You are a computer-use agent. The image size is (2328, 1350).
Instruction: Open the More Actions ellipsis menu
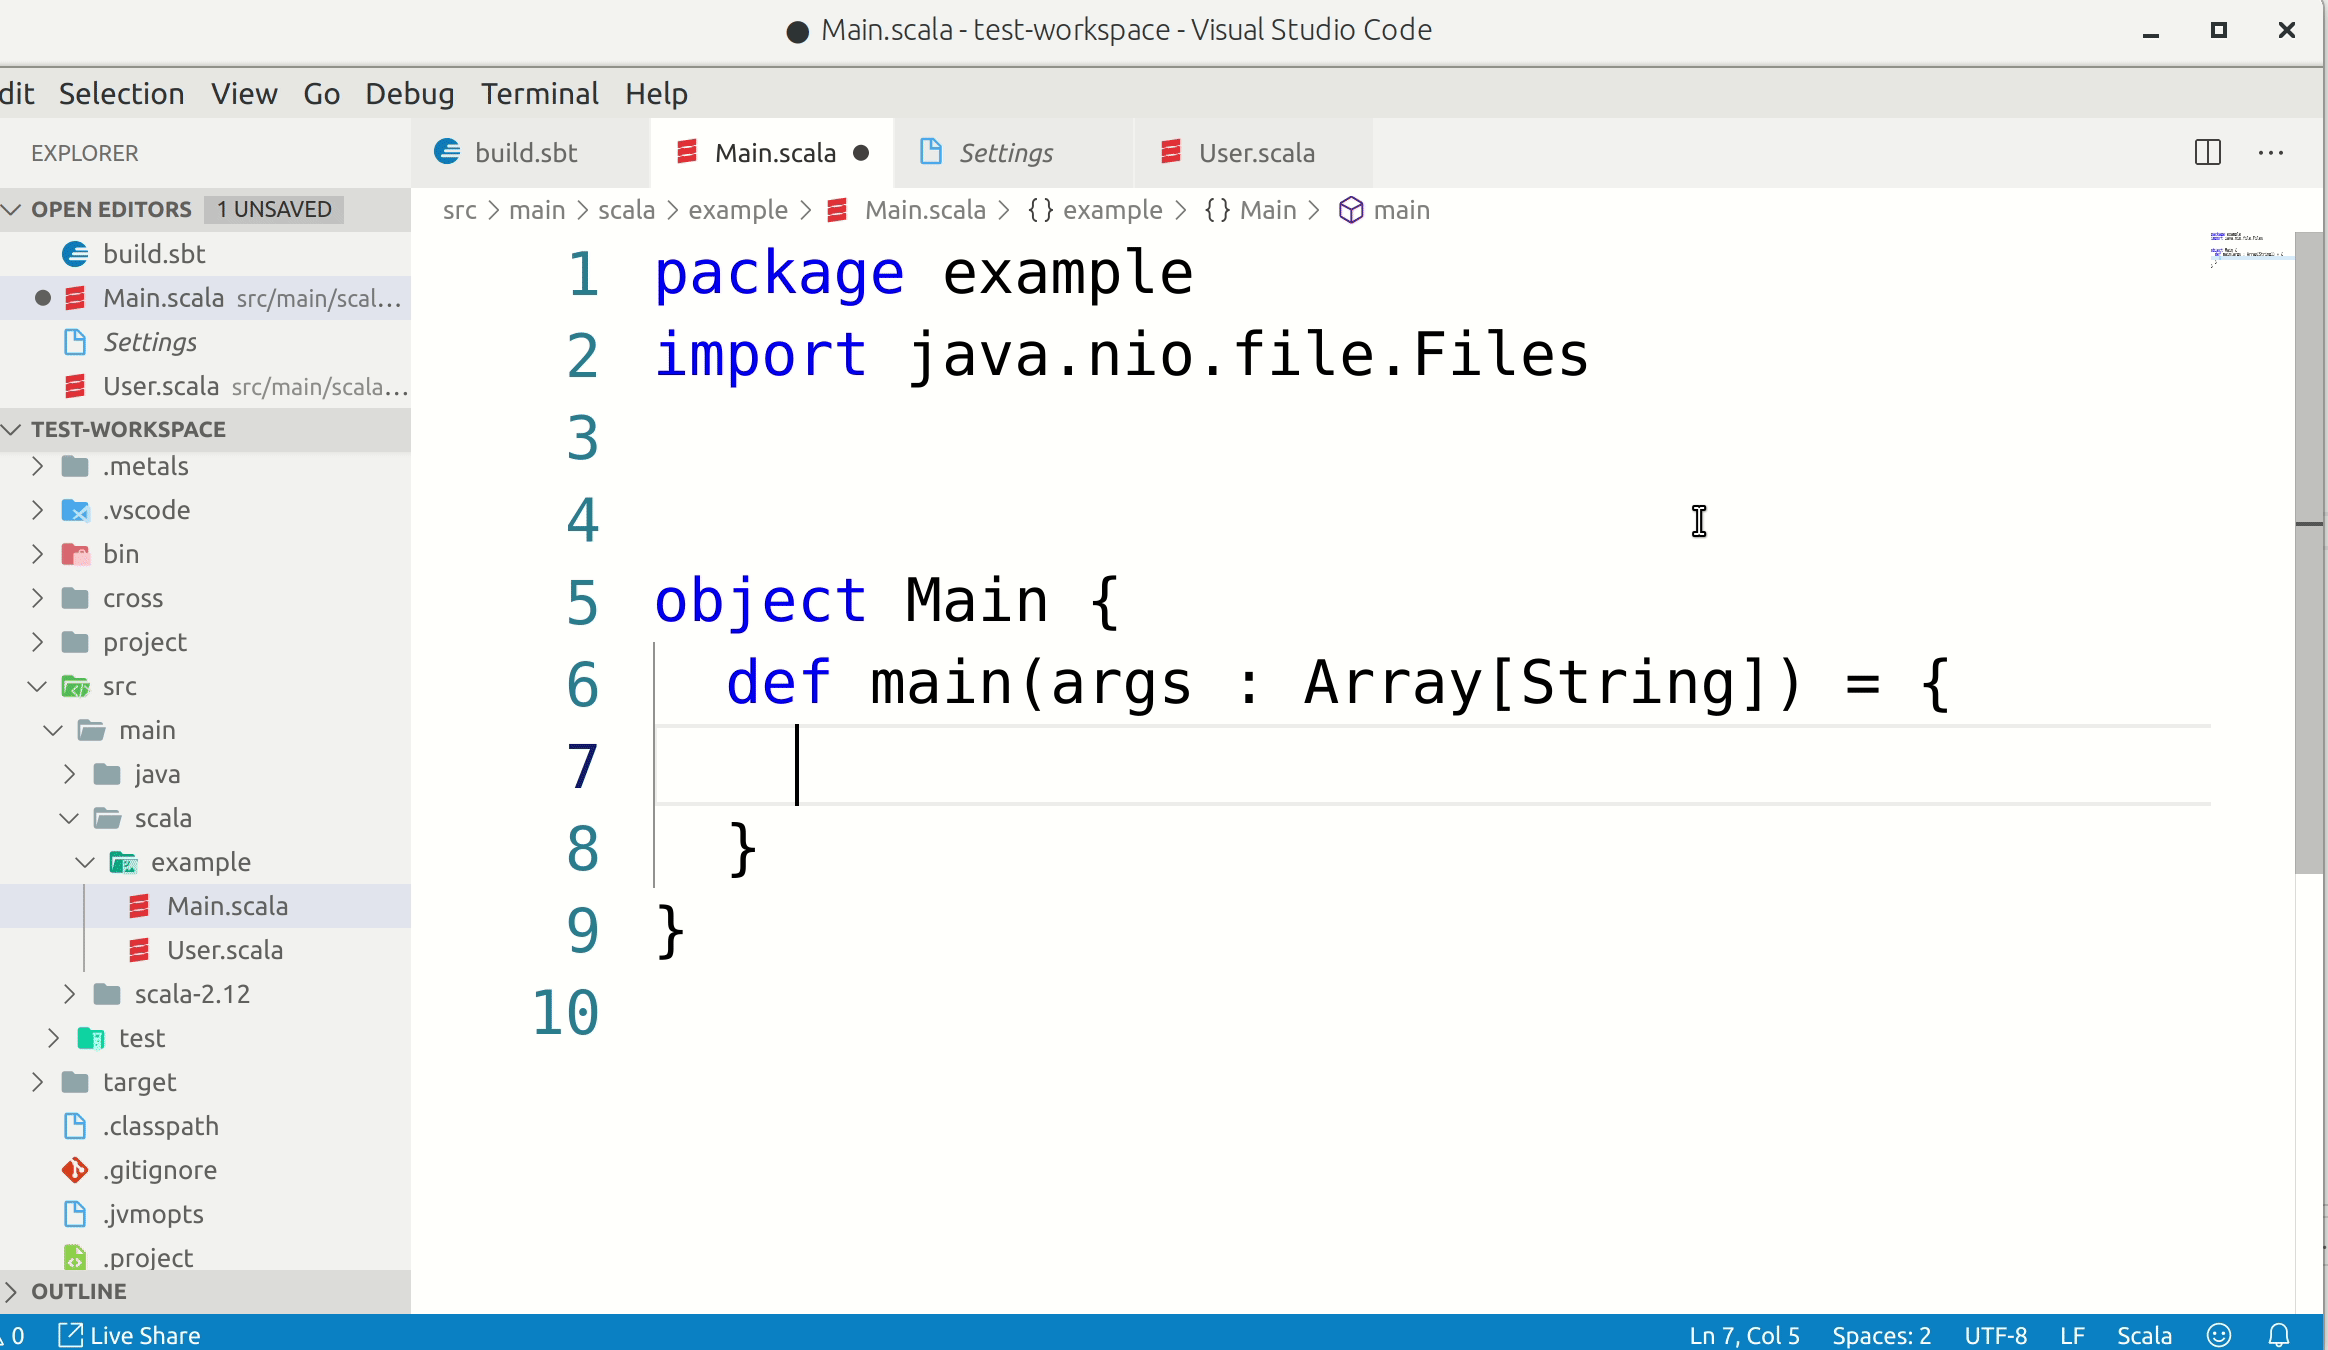[2270, 153]
